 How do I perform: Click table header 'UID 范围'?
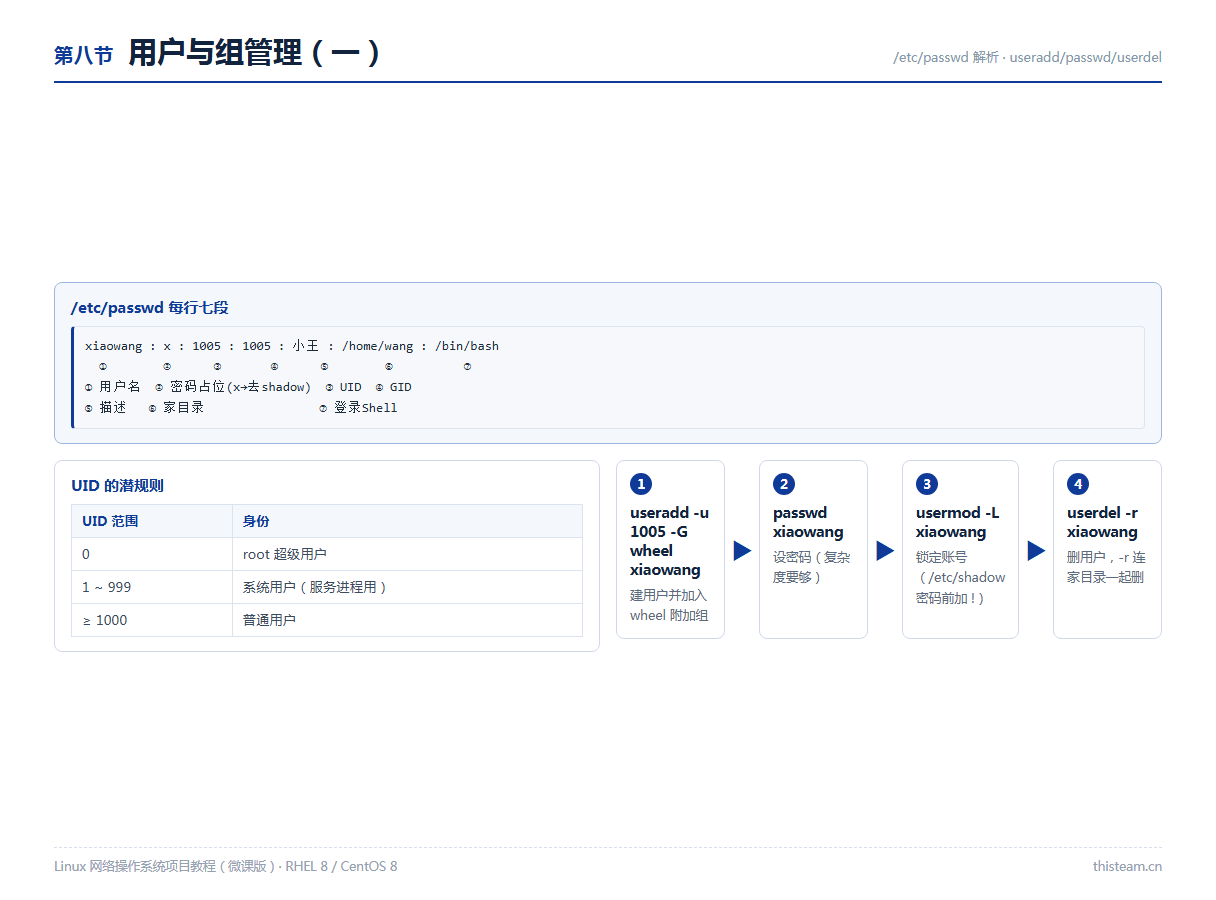152,521
